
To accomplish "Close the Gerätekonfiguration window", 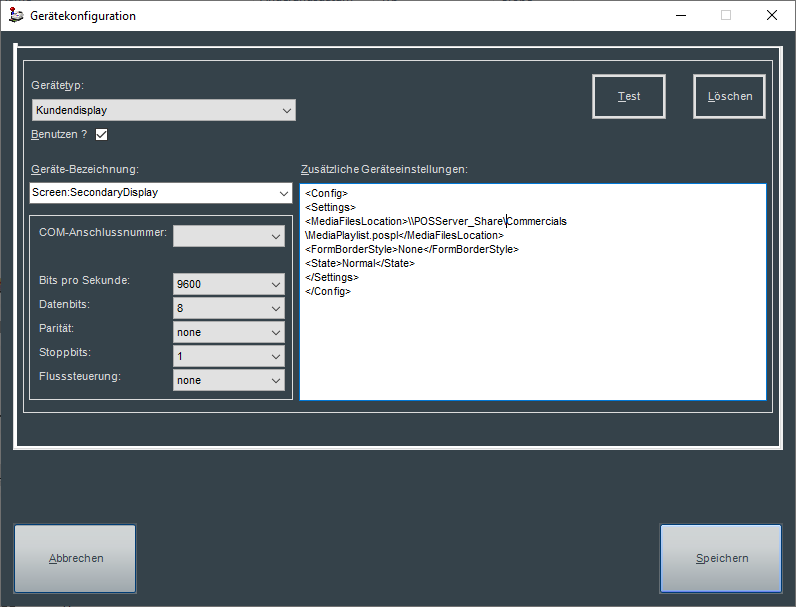I will click(772, 15).
